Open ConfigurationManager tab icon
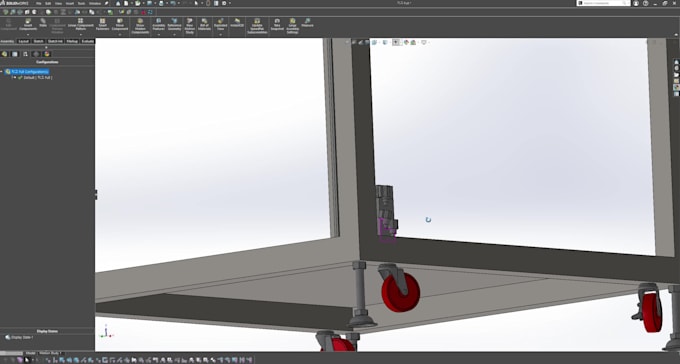 tap(26, 54)
